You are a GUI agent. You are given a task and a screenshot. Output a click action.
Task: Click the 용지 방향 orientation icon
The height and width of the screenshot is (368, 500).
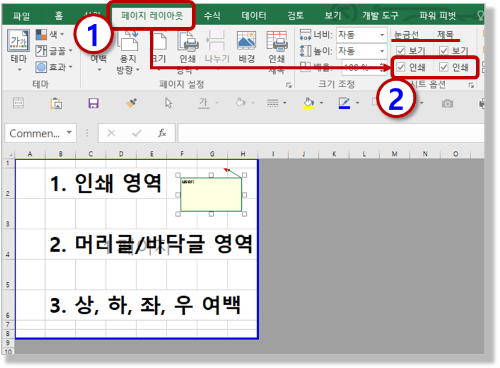(128, 40)
